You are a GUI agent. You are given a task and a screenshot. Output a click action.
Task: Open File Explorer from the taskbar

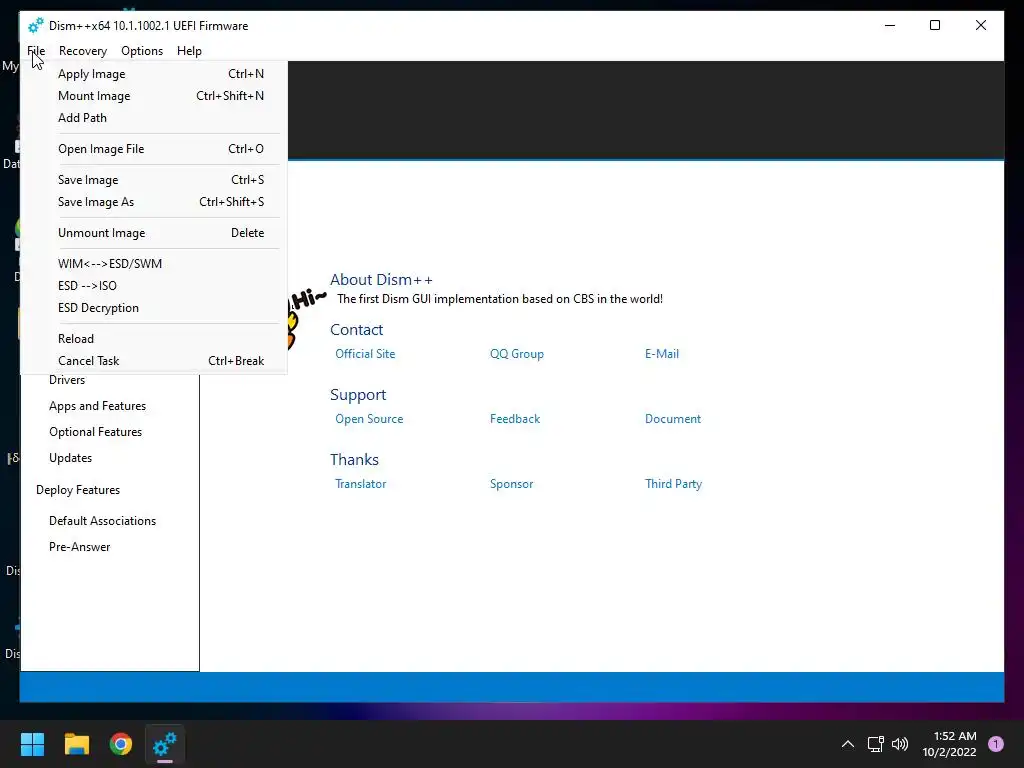76,744
